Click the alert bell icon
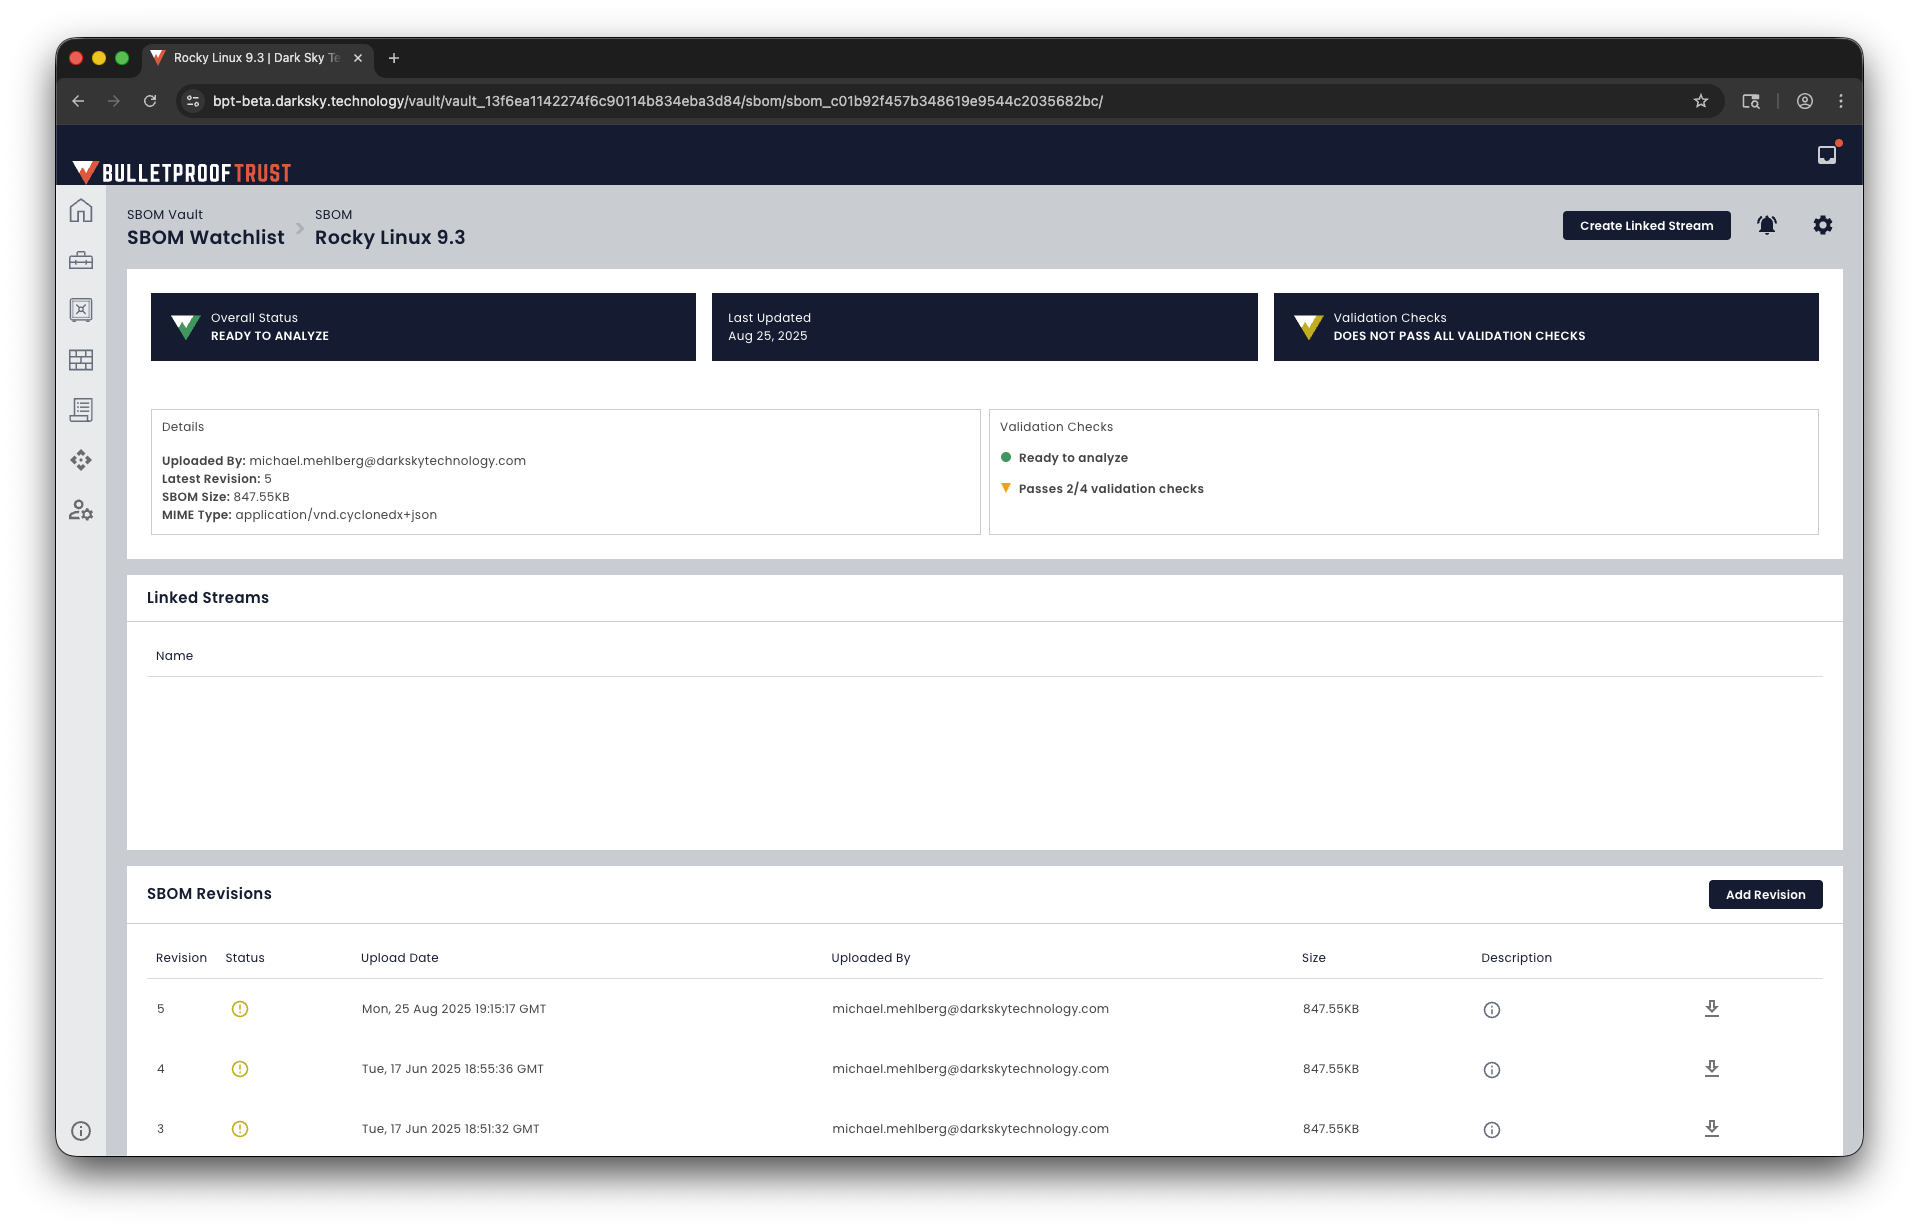Screen dimensions: 1919x1230 pos(1767,225)
